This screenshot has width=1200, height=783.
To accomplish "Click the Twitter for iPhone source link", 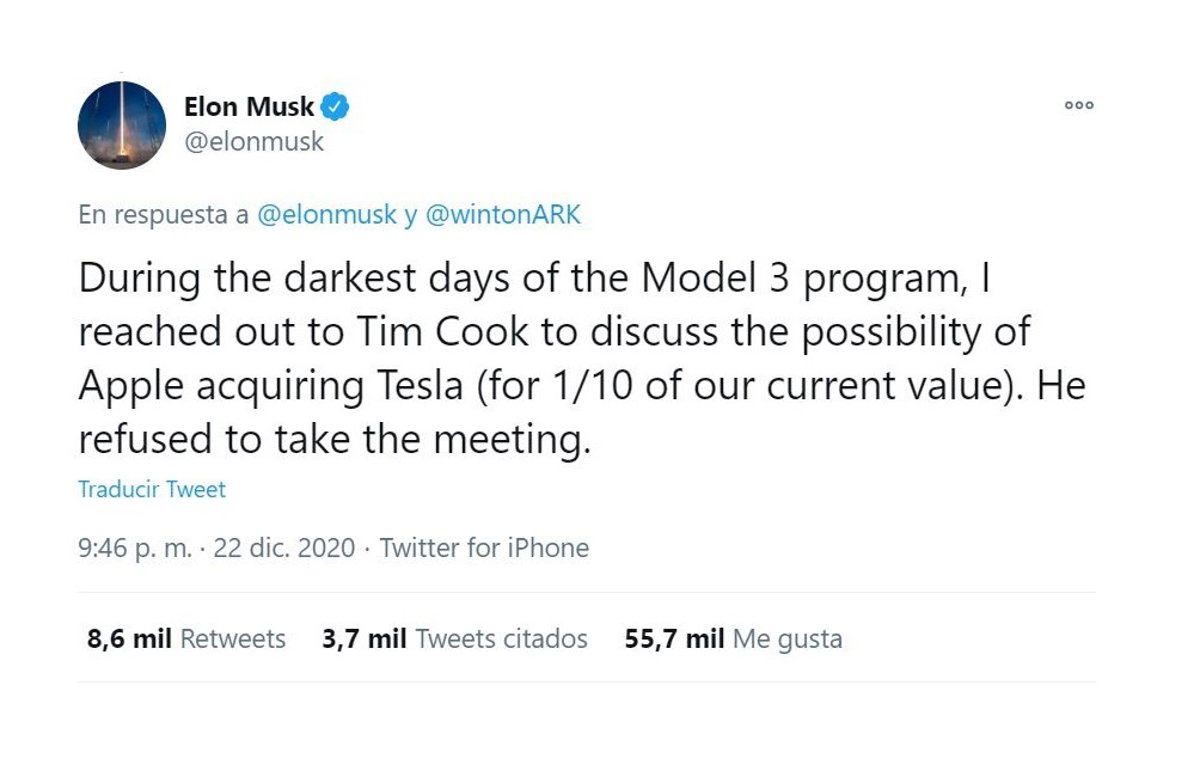I will [x=484, y=548].
